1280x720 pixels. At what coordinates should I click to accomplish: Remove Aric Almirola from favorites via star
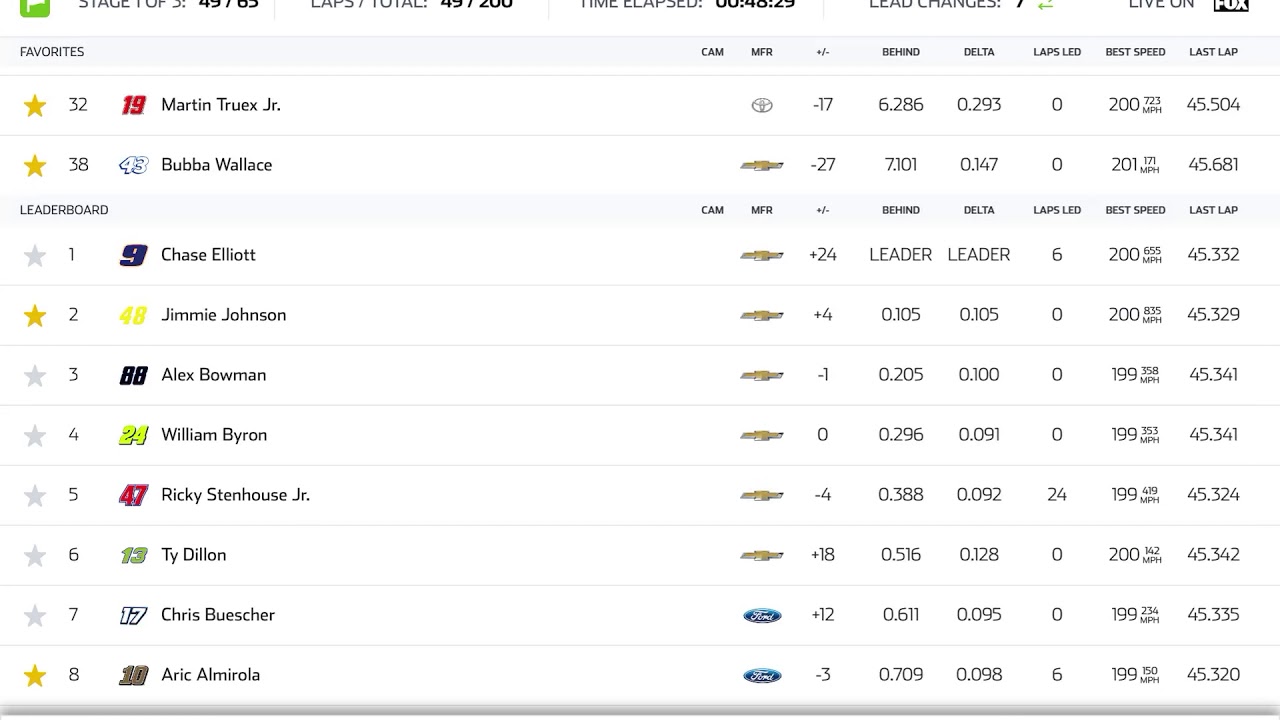point(35,676)
